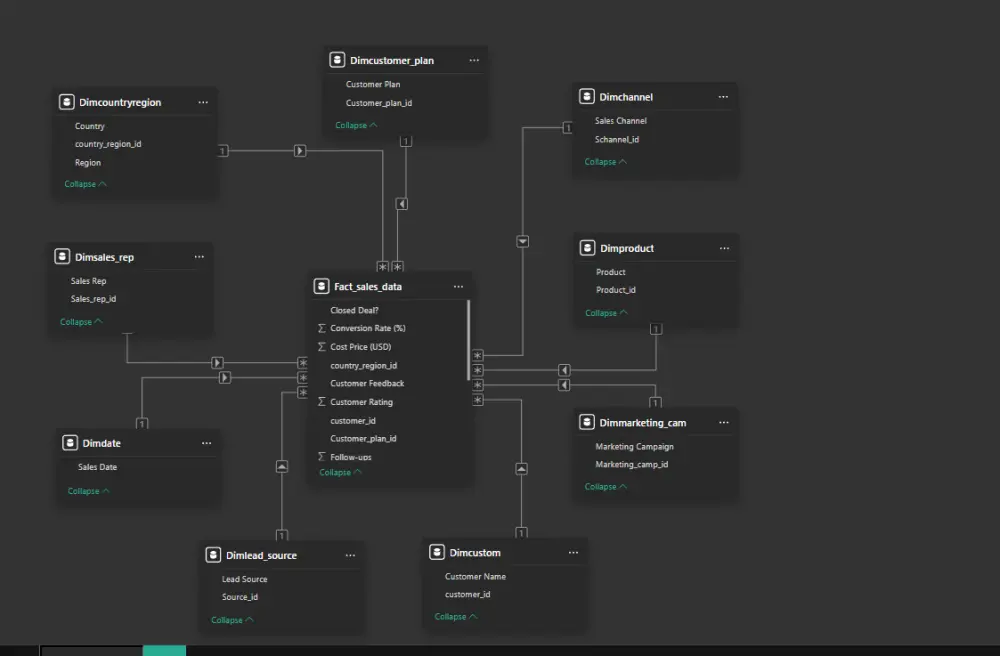This screenshot has width=1000, height=656.
Task: Select the sigma icon for Customer Rating
Action: coord(320,401)
